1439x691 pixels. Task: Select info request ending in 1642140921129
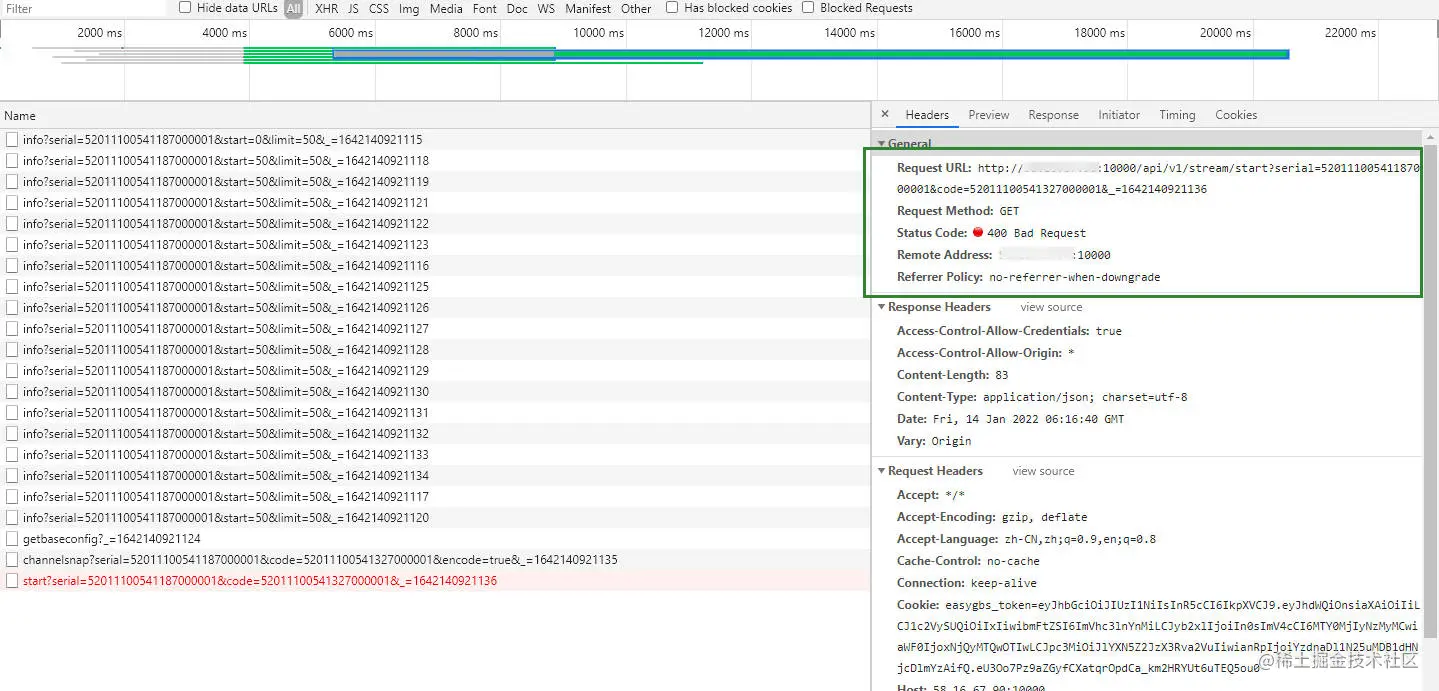[x=435, y=371]
